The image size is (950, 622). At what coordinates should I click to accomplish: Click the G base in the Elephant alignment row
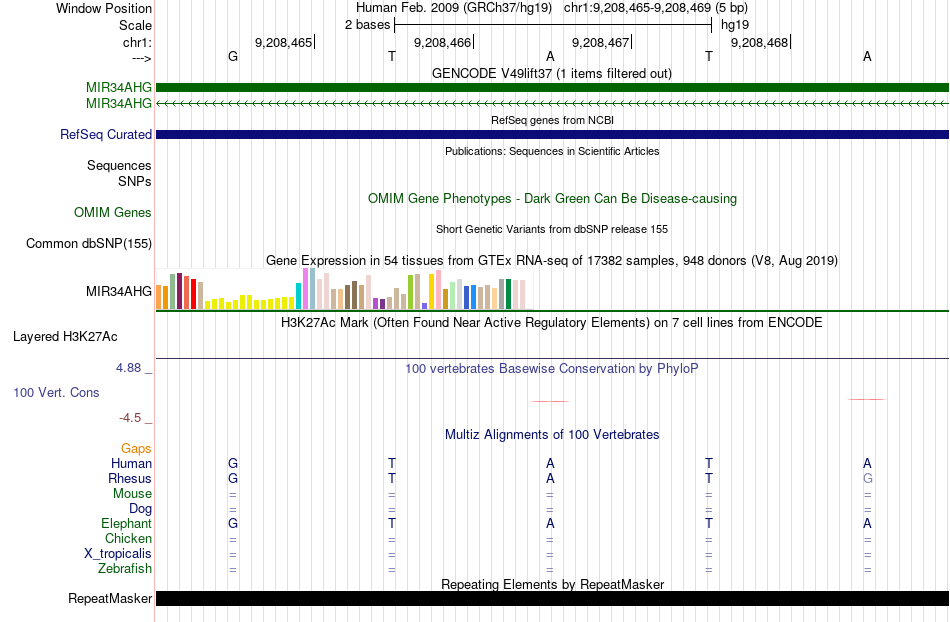pos(233,523)
